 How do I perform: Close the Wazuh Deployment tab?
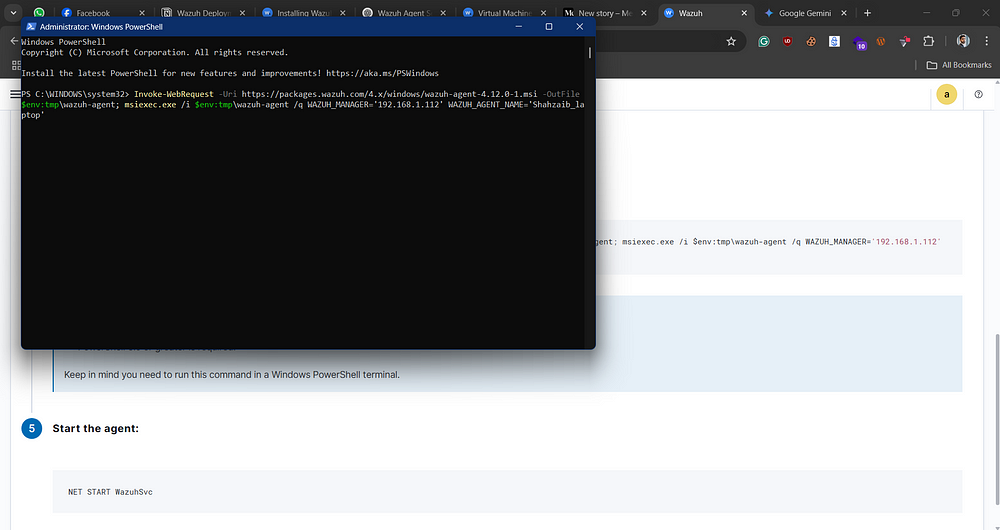(x=242, y=13)
